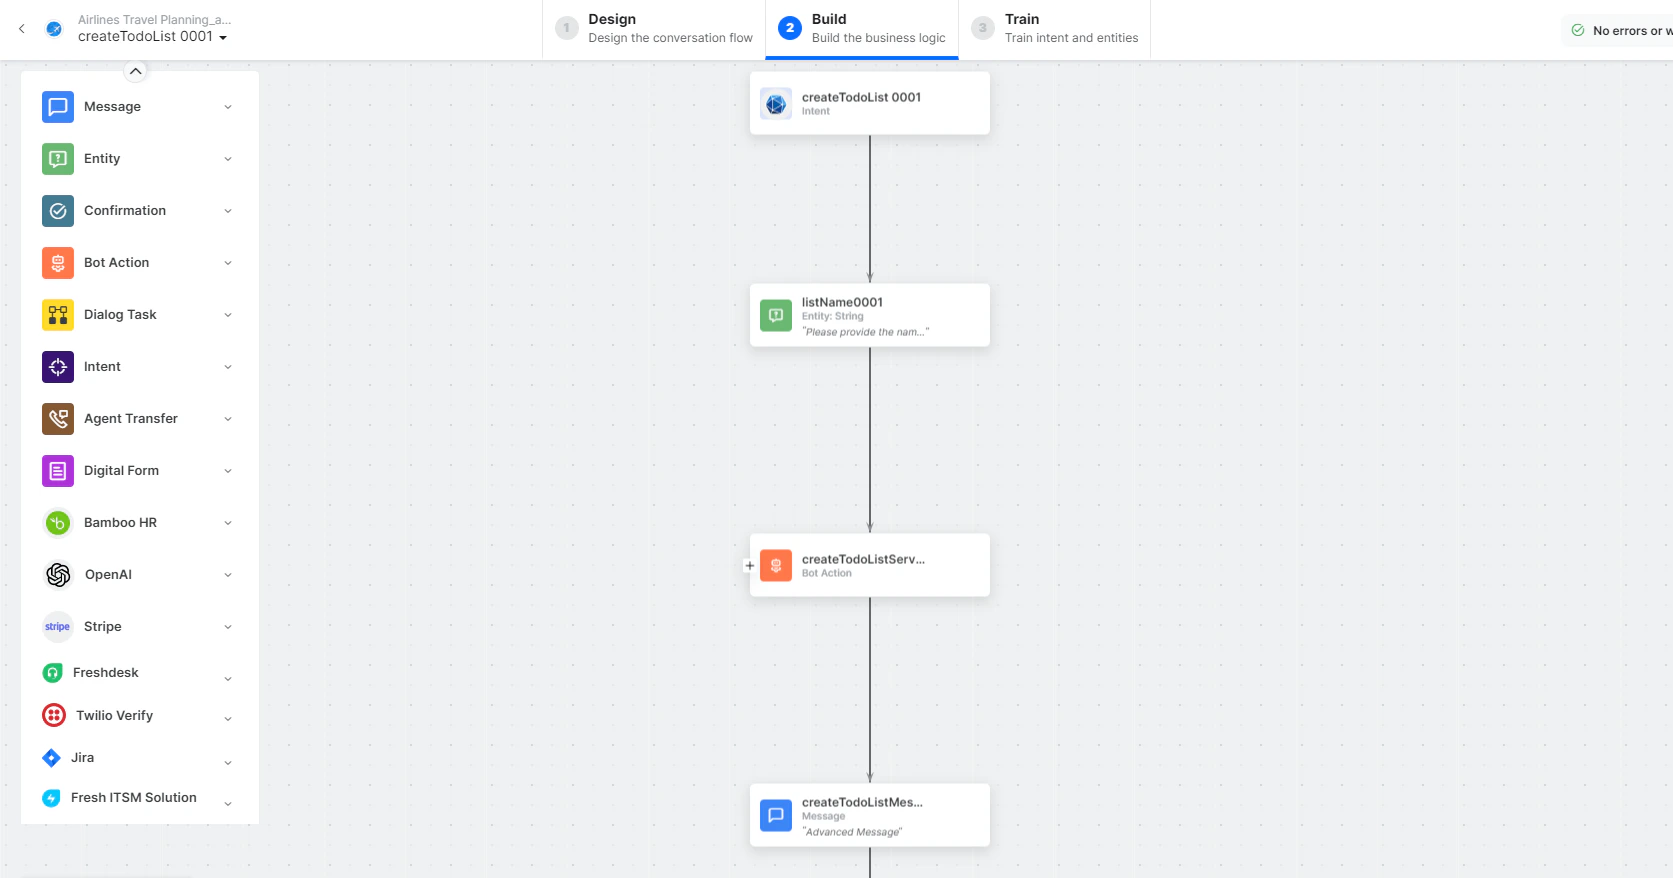Select the Bot Action node icon
The width and height of the screenshot is (1673, 878).
57,262
